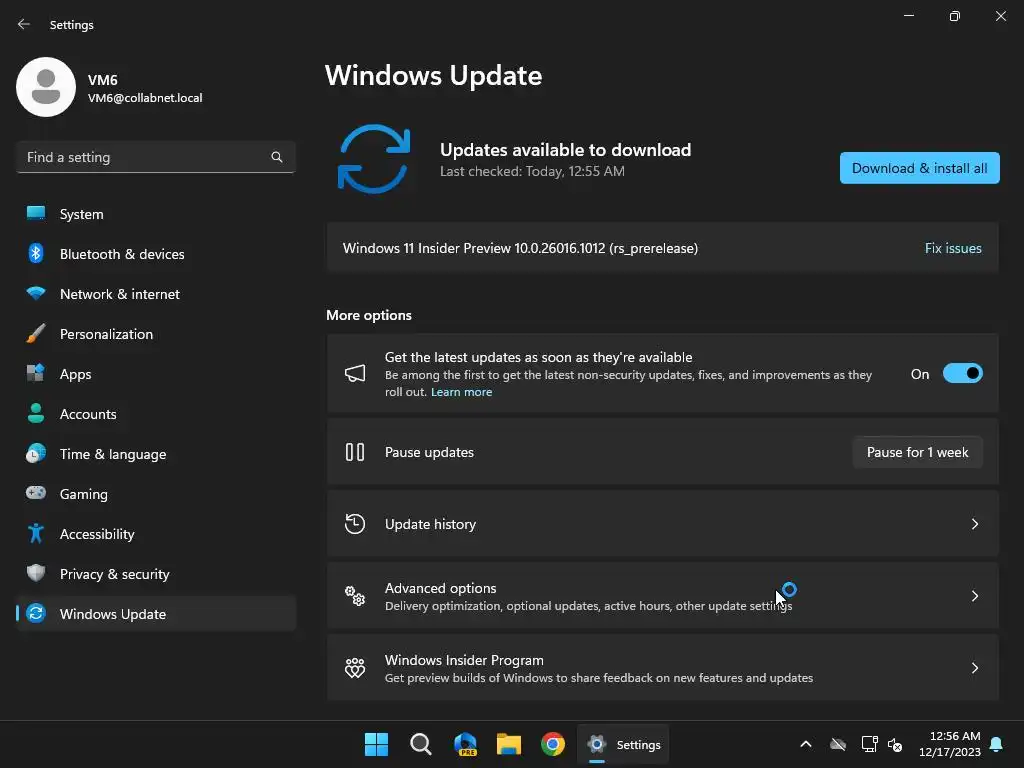This screenshot has width=1024, height=768.
Task: Open taskbar Search
Action: [x=421, y=744]
